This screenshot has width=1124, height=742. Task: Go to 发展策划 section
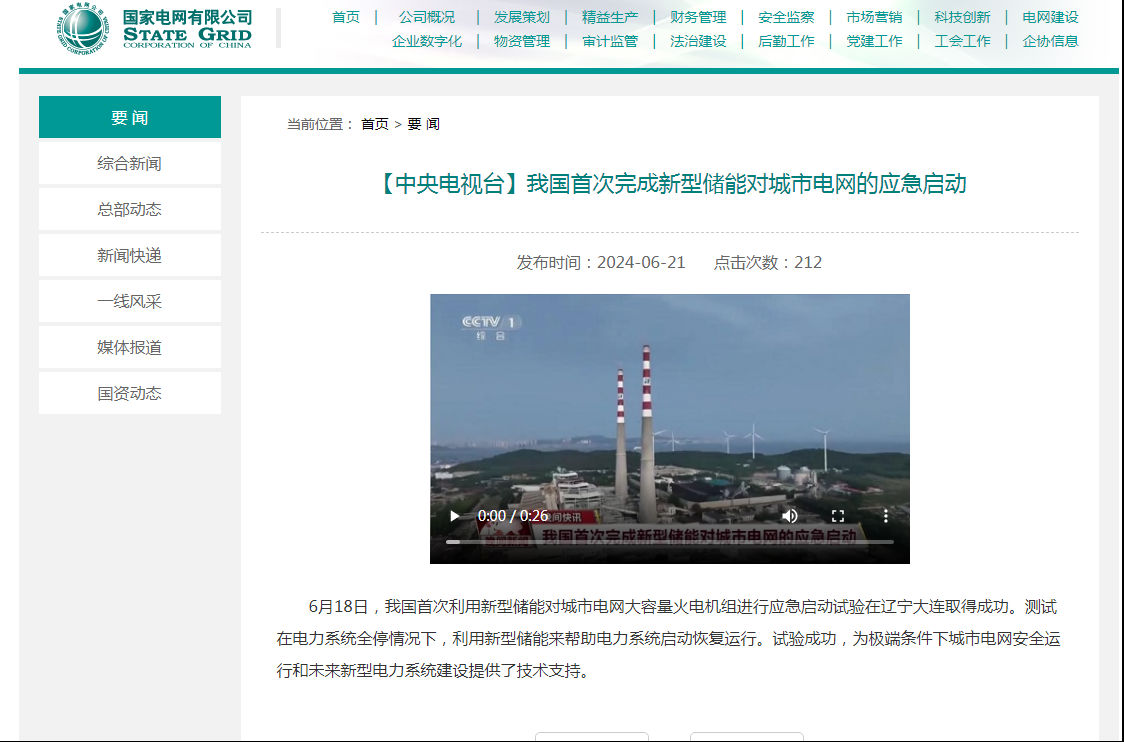522,17
